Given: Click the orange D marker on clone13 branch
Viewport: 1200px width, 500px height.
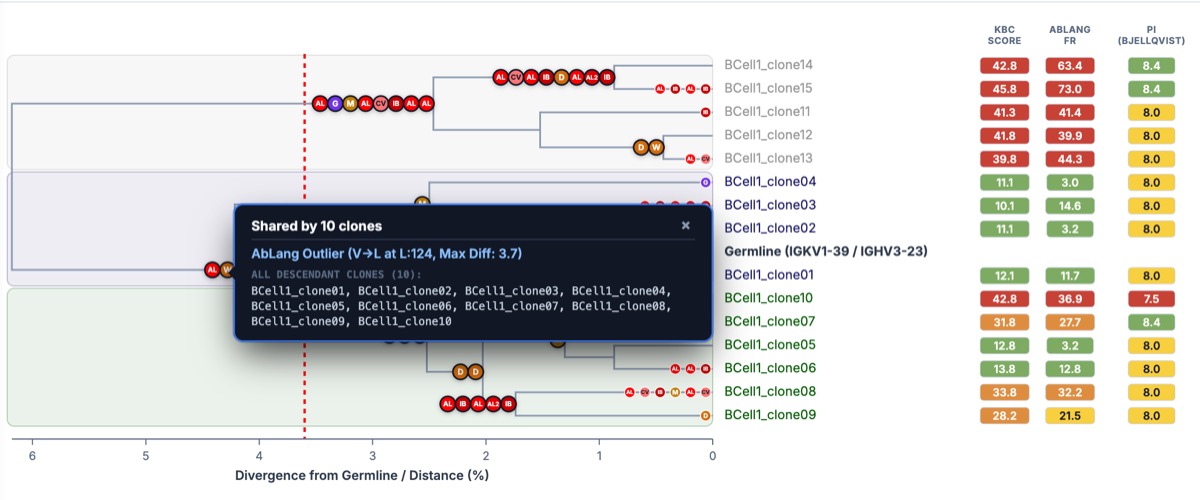Looking at the screenshot, I should [641, 147].
